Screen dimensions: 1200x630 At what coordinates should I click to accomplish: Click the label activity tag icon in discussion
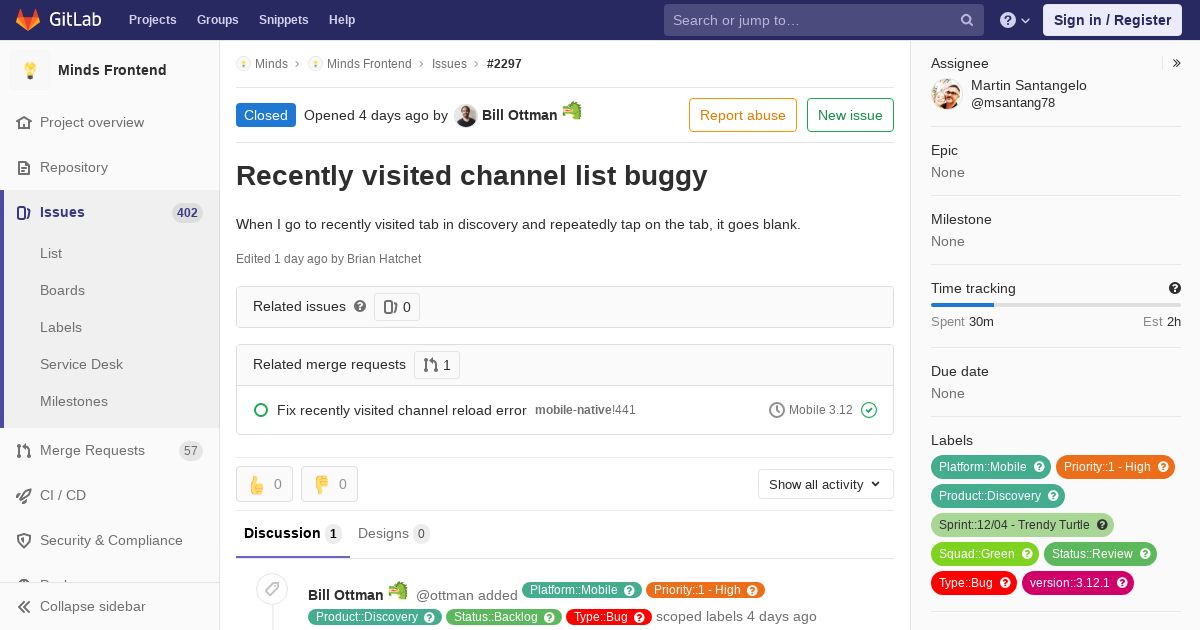click(x=271, y=589)
